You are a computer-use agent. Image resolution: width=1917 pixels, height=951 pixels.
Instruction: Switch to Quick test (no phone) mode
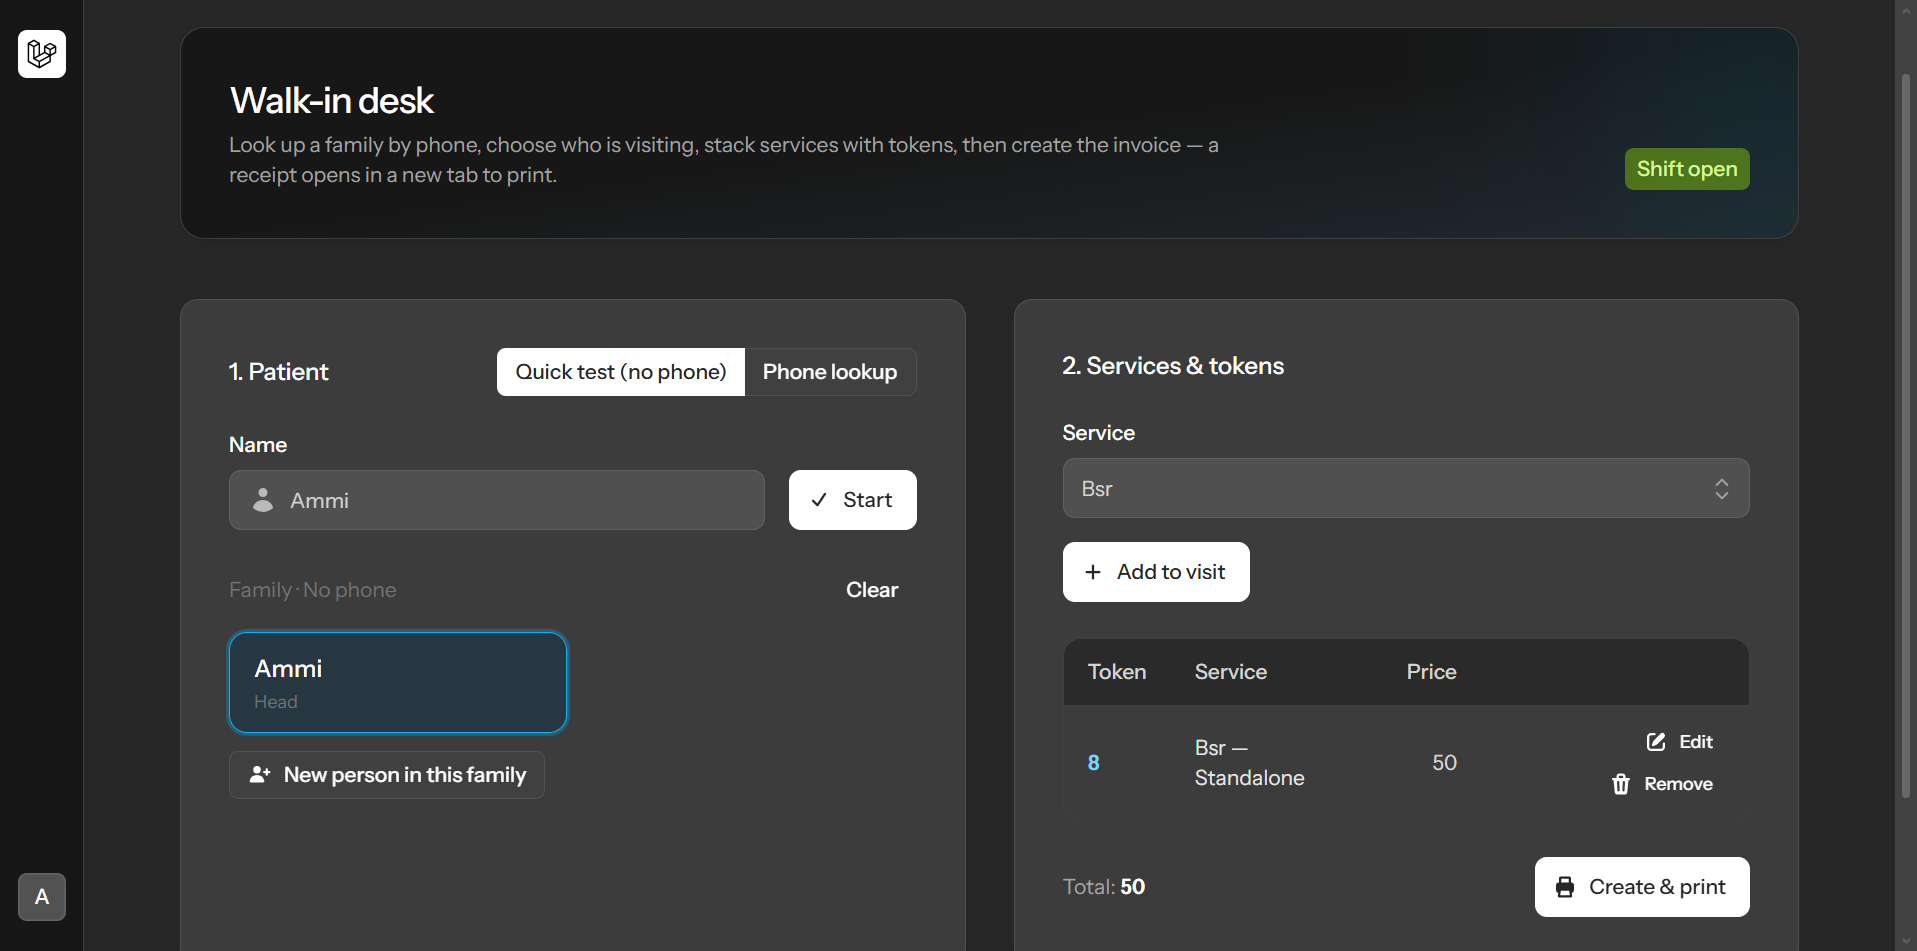[621, 372]
